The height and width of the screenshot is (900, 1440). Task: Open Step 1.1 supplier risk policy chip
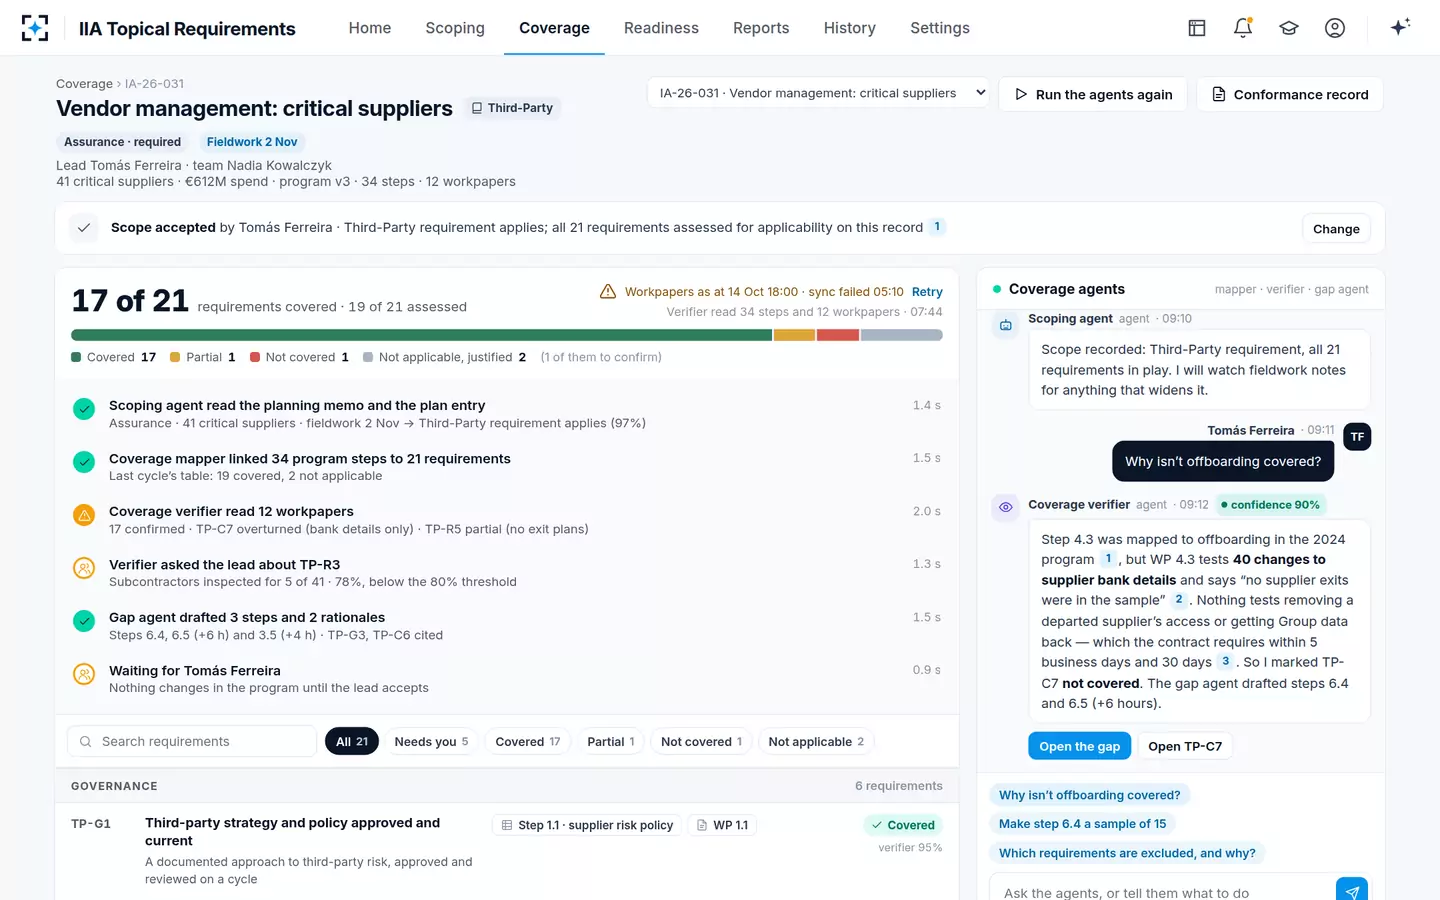point(587,825)
